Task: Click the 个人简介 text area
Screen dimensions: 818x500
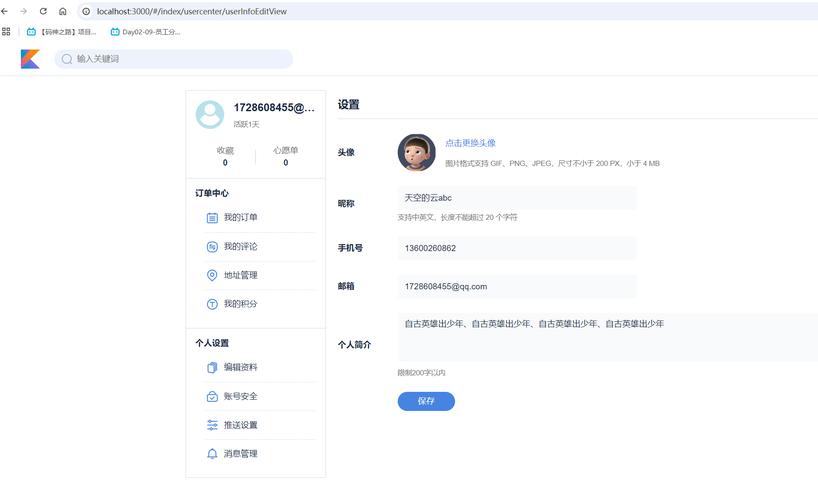Action: click(606, 337)
